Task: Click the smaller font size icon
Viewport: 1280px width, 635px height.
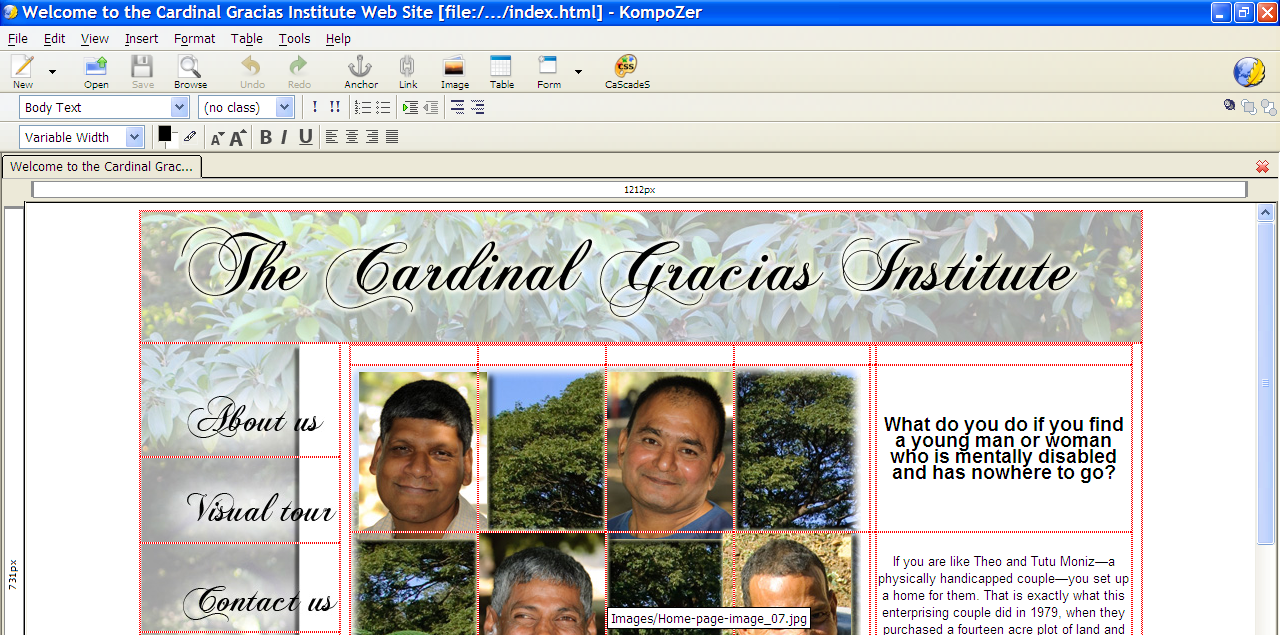Action: 217,138
